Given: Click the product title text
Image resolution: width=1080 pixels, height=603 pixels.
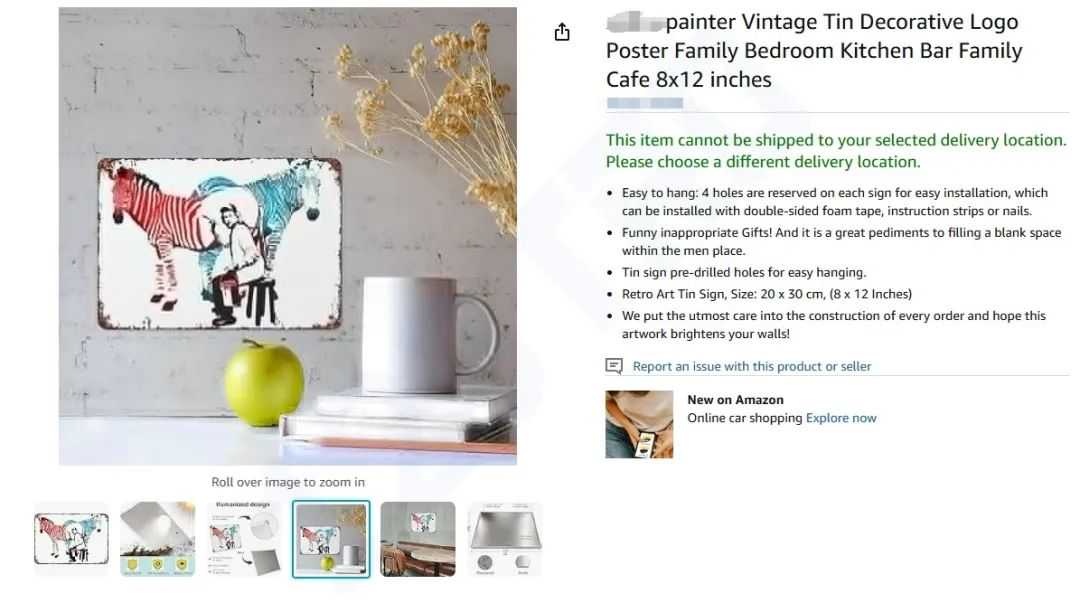Looking at the screenshot, I should (813, 50).
